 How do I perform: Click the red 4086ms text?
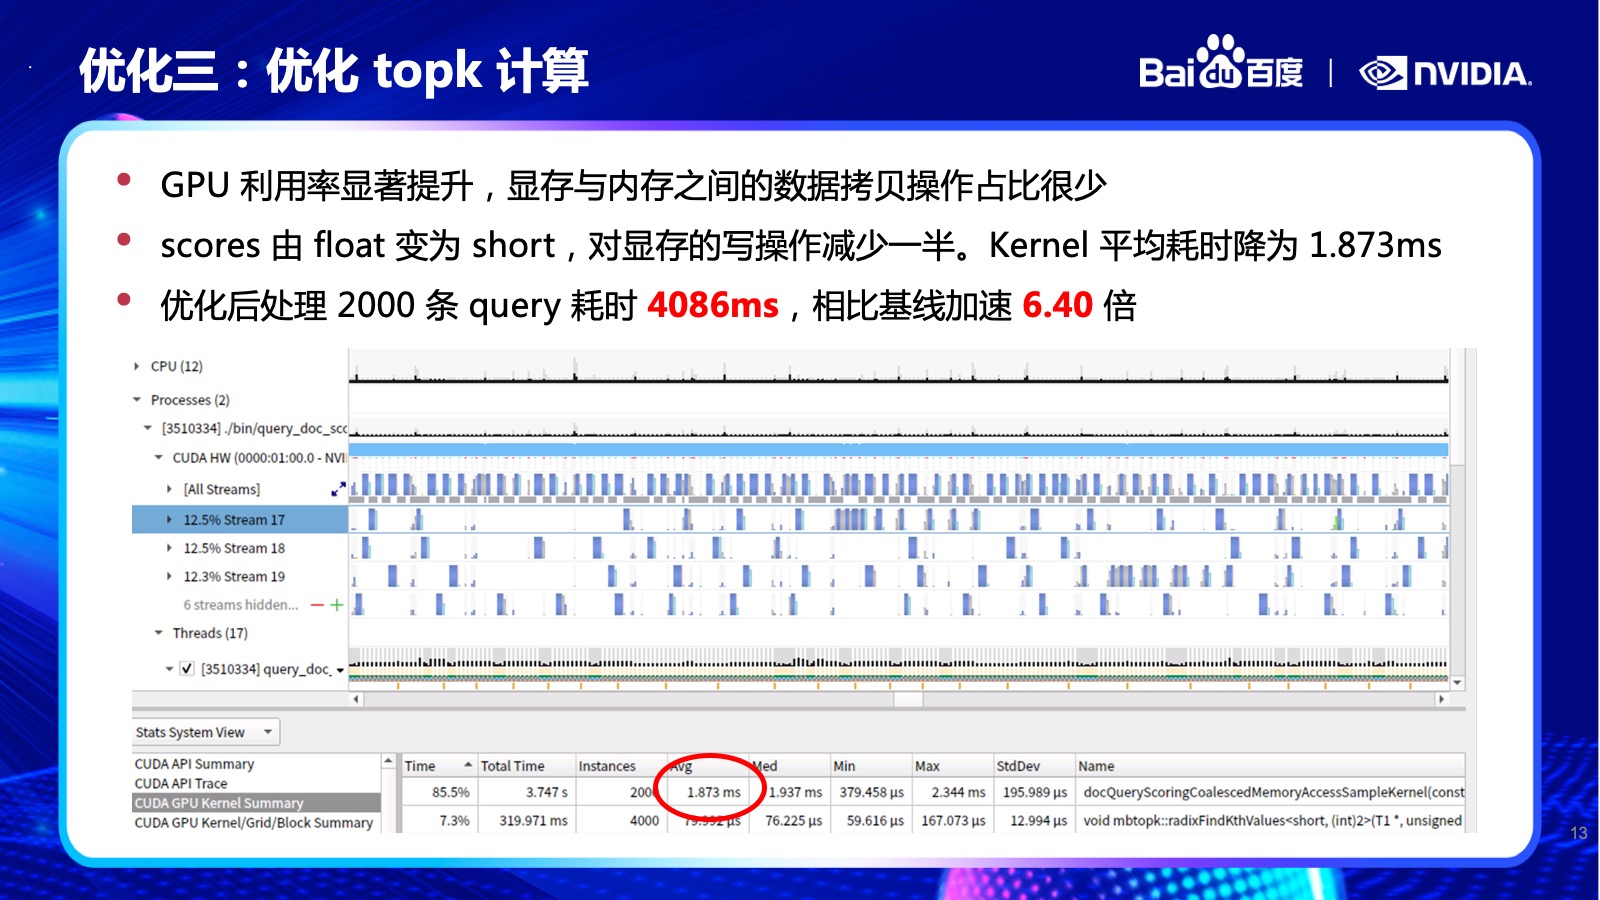click(x=713, y=305)
